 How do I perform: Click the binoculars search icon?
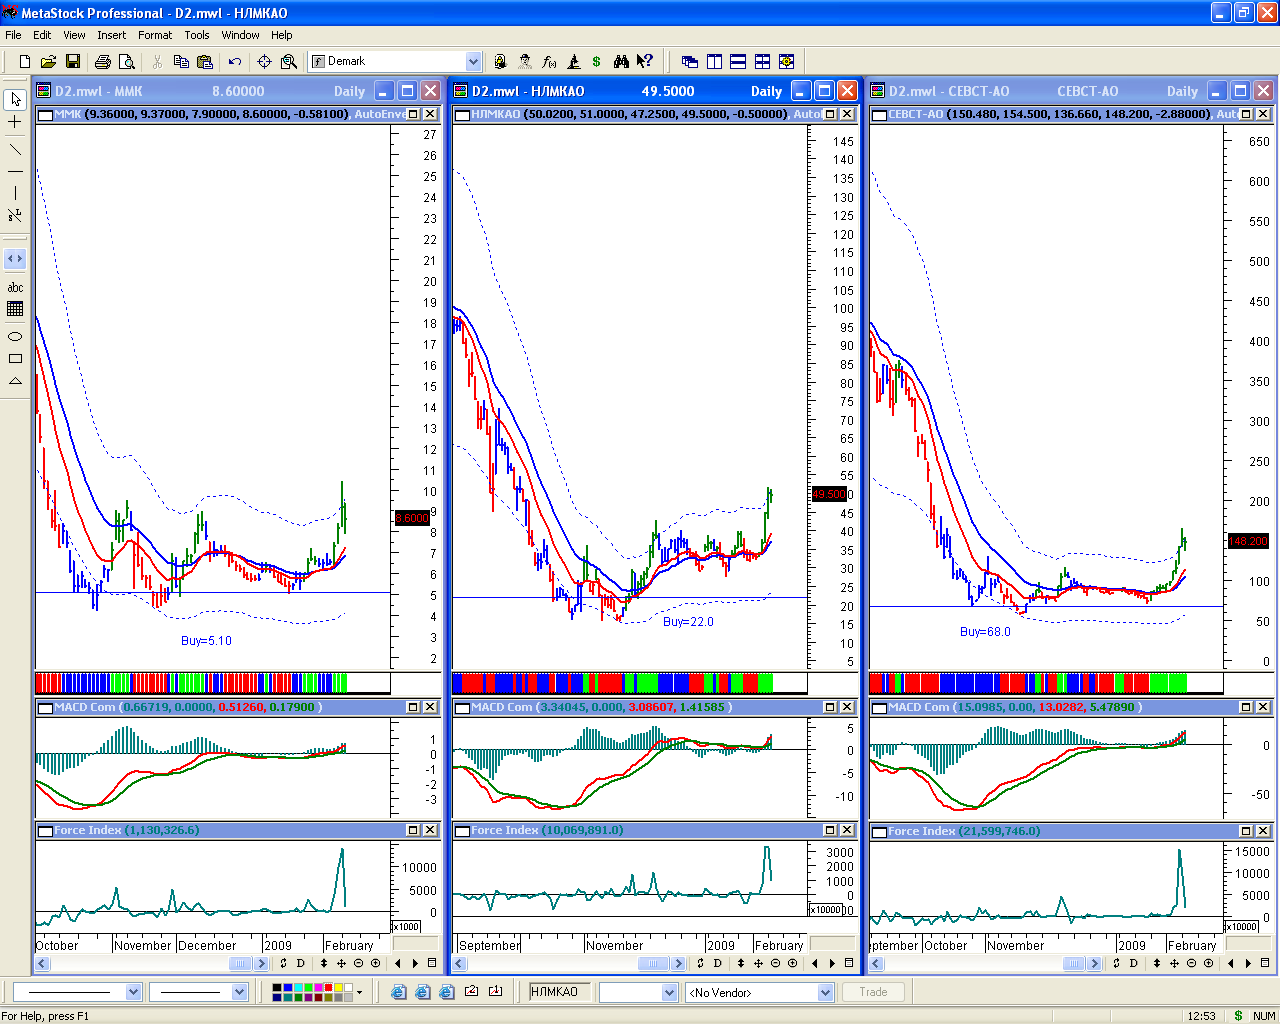point(621,62)
